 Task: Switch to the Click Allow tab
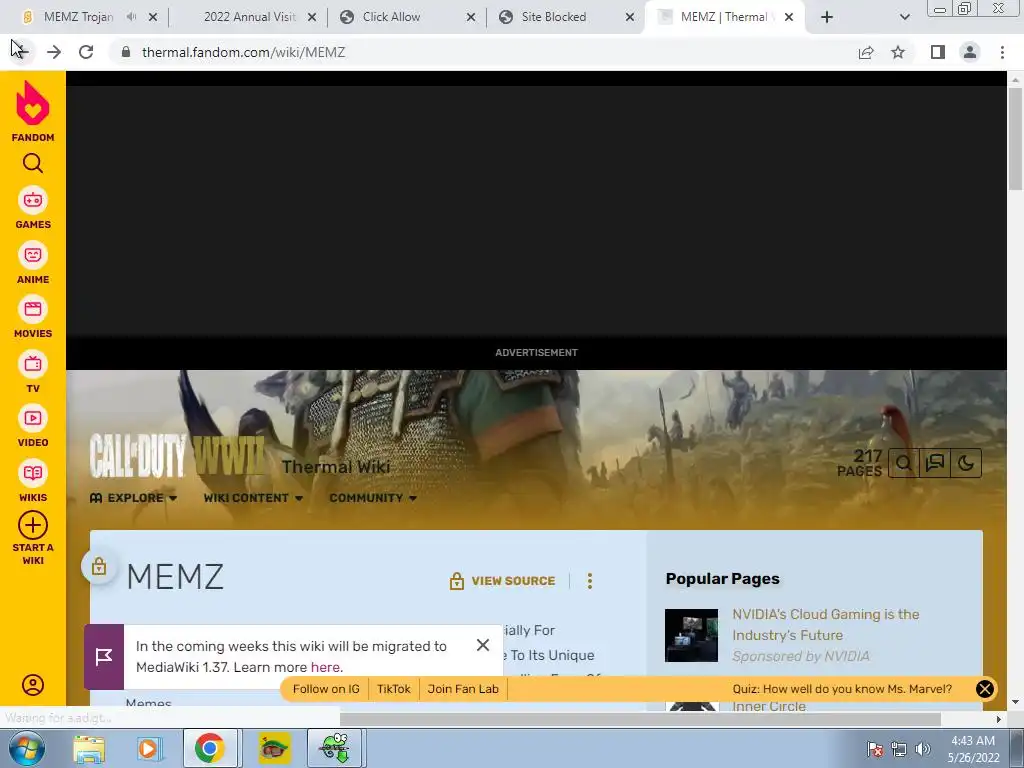pyautogui.click(x=392, y=17)
